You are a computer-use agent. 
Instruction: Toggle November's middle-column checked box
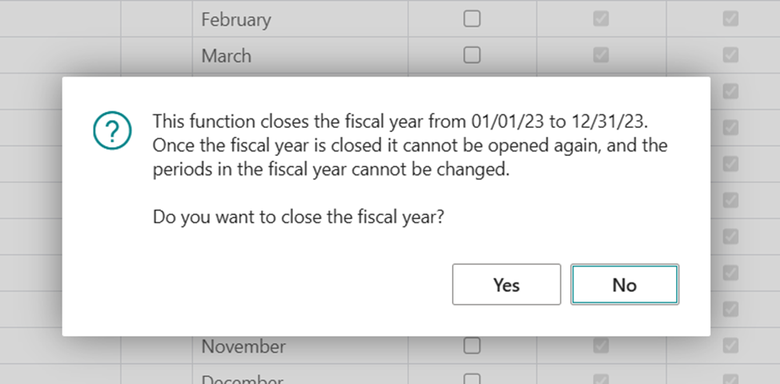click(x=601, y=345)
